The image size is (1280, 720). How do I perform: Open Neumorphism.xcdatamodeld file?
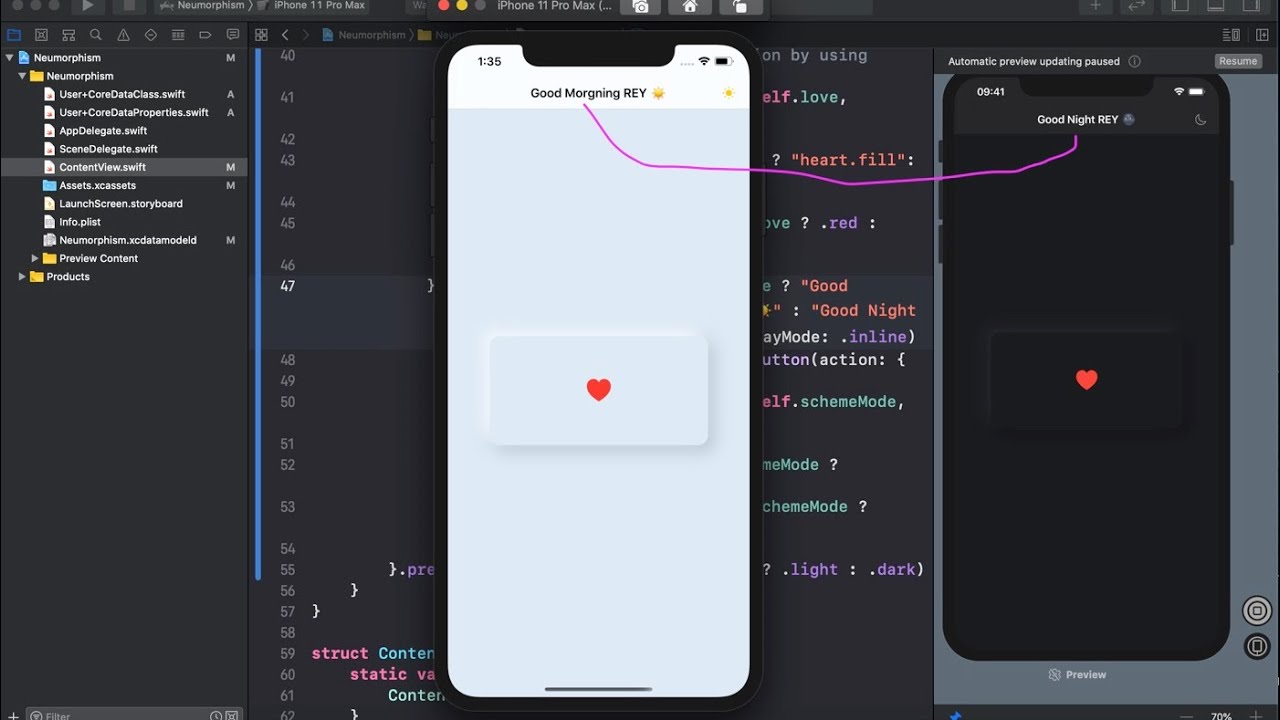tap(128, 240)
